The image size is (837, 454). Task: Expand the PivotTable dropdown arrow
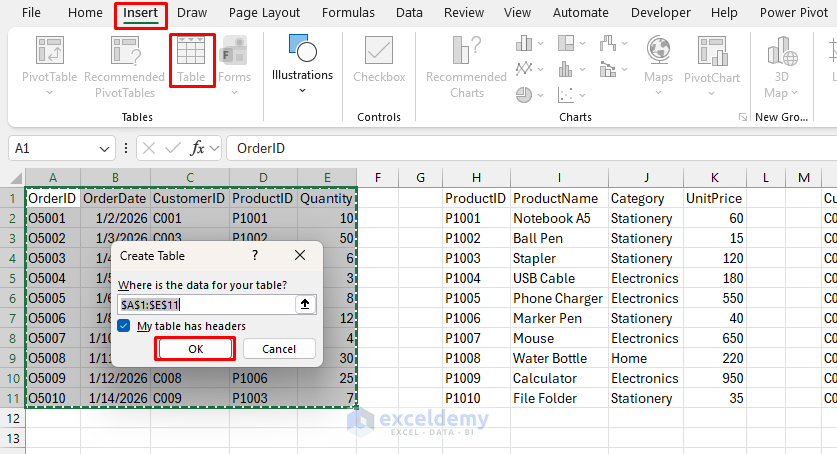click(50, 93)
